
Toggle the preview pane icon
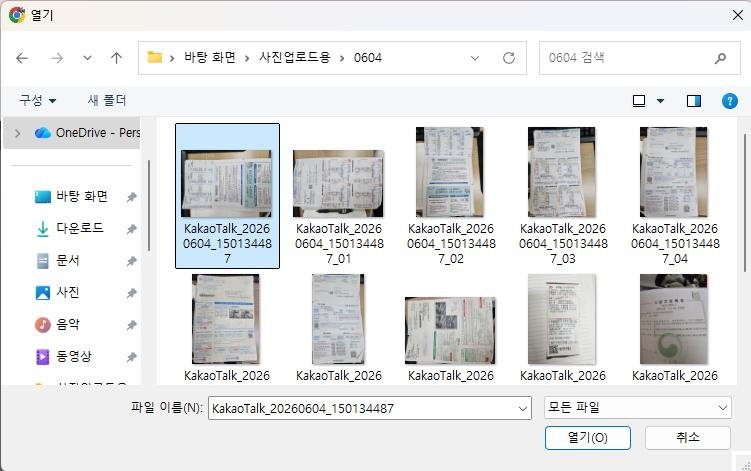[694, 101]
